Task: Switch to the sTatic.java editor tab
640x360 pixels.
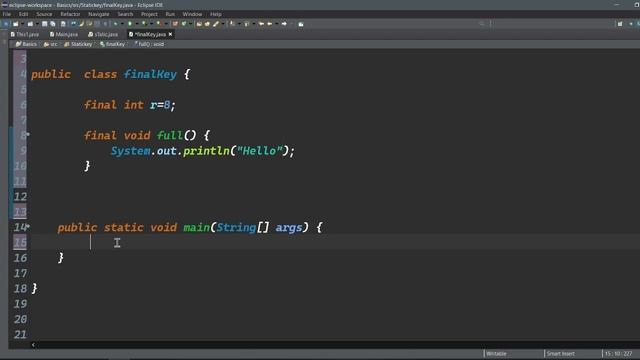Action: pyautogui.click(x=103, y=34)
